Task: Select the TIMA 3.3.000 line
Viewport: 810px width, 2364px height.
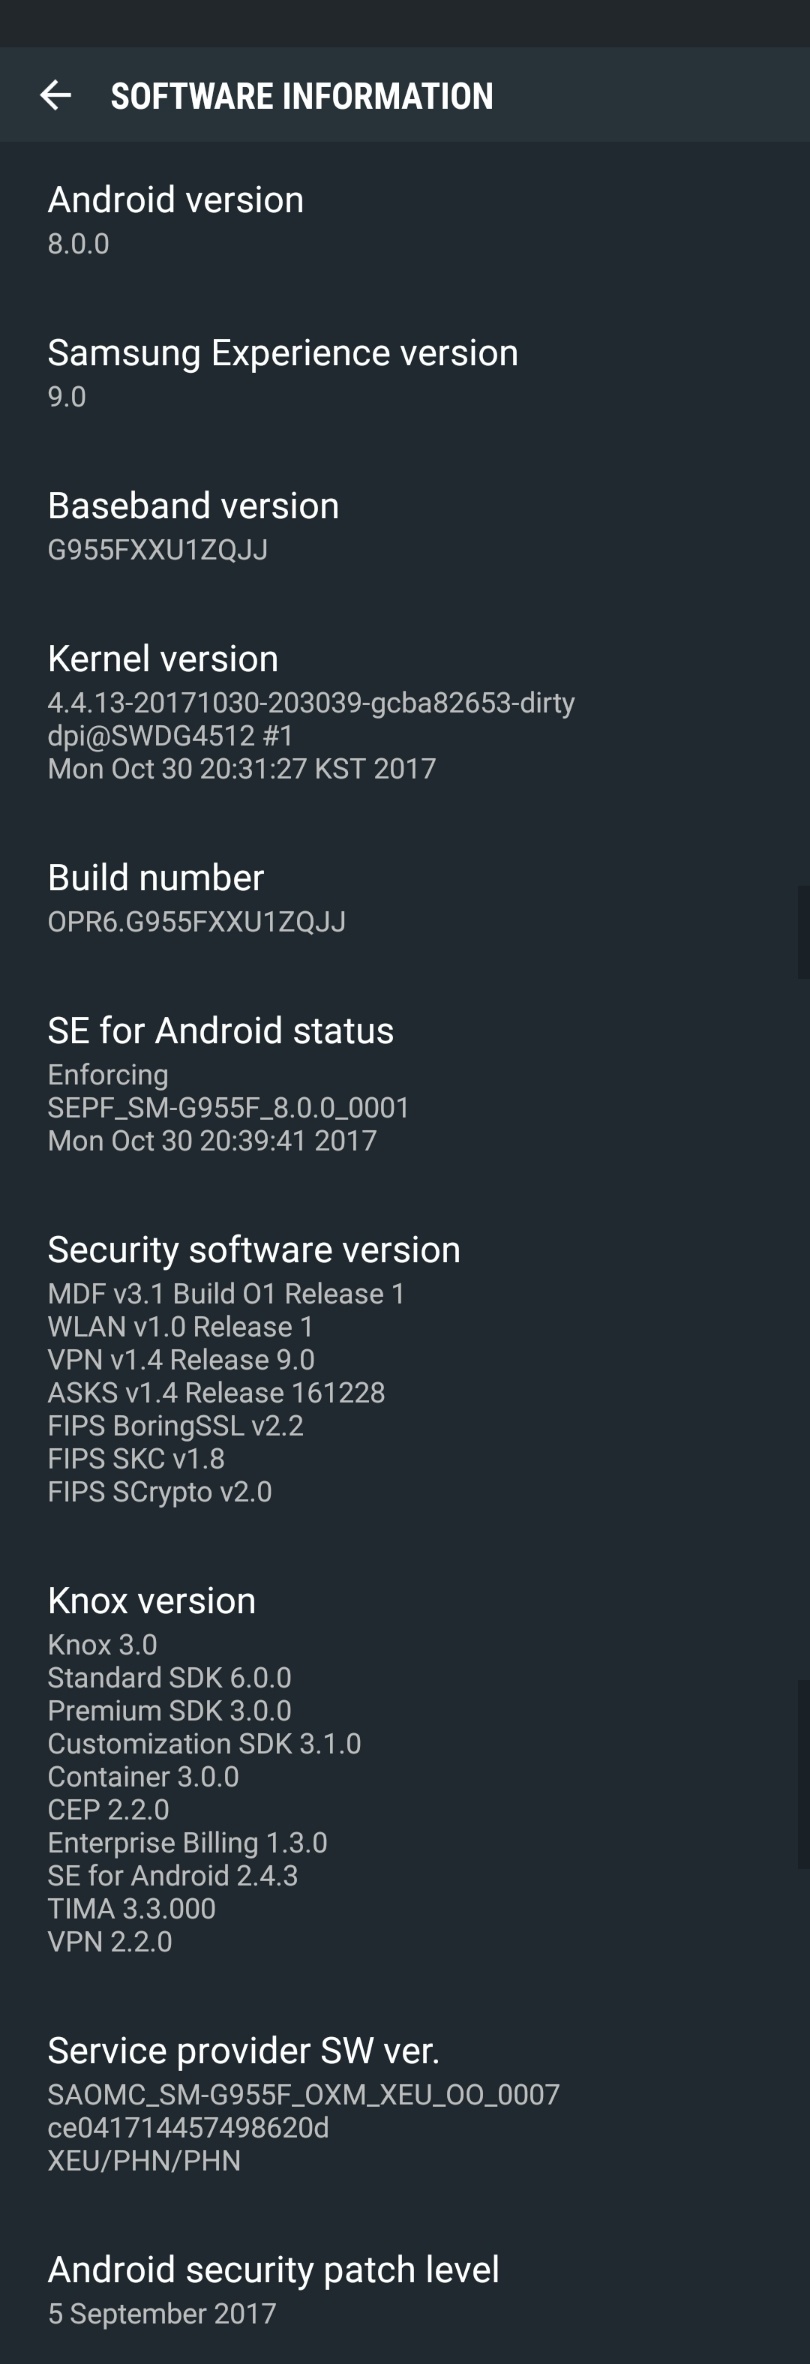Action: click(x=132, y=1908)
